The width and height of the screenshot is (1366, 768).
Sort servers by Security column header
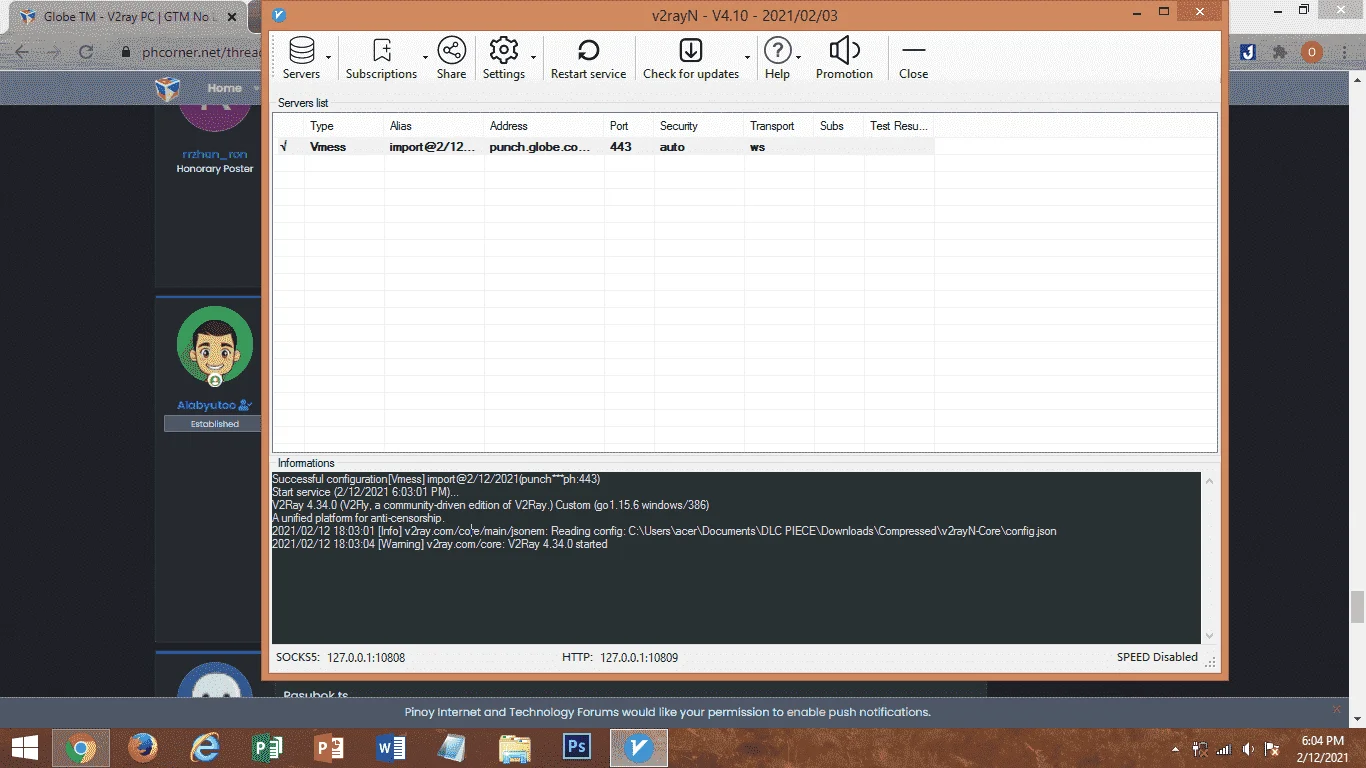pyautogui.click(x=699, y=126)
